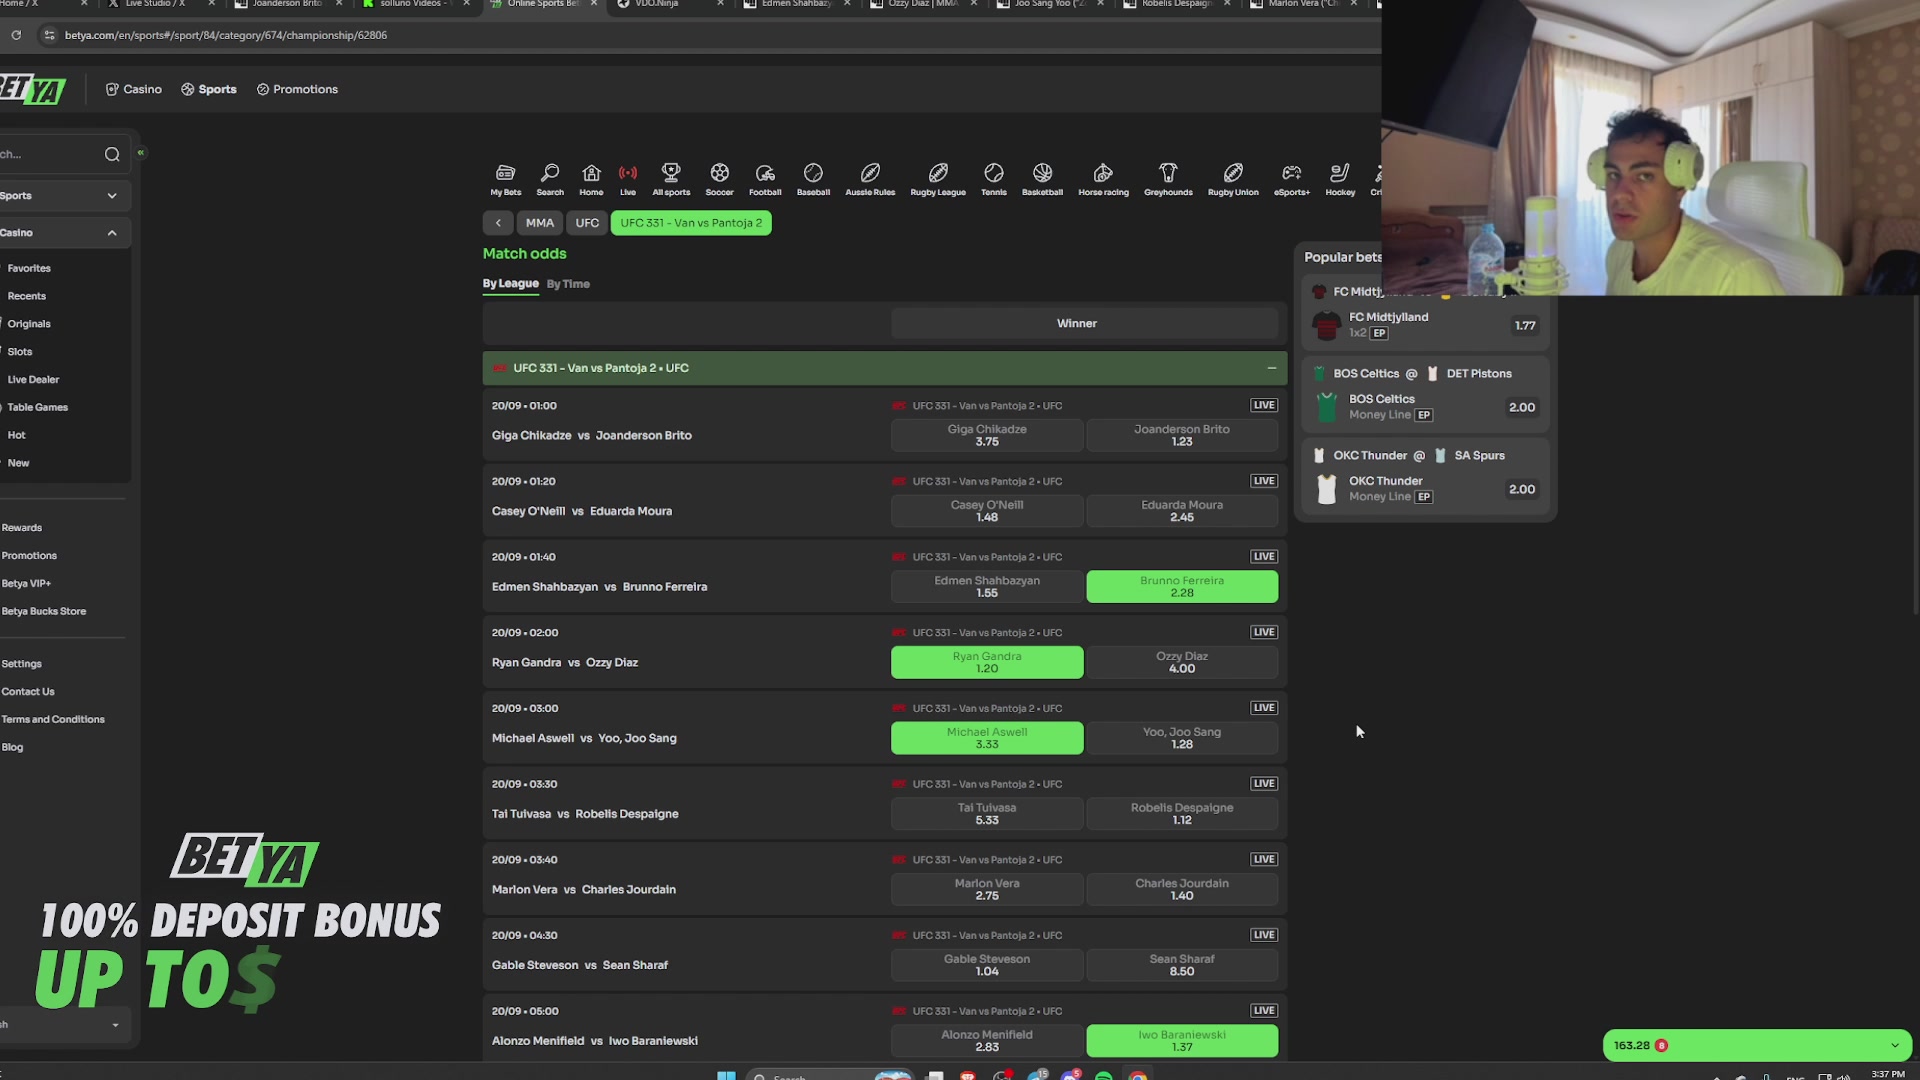Screen dimensions: 1920x1080
Task: Open the Promotions top menu
Action: (x=298, y=89)
